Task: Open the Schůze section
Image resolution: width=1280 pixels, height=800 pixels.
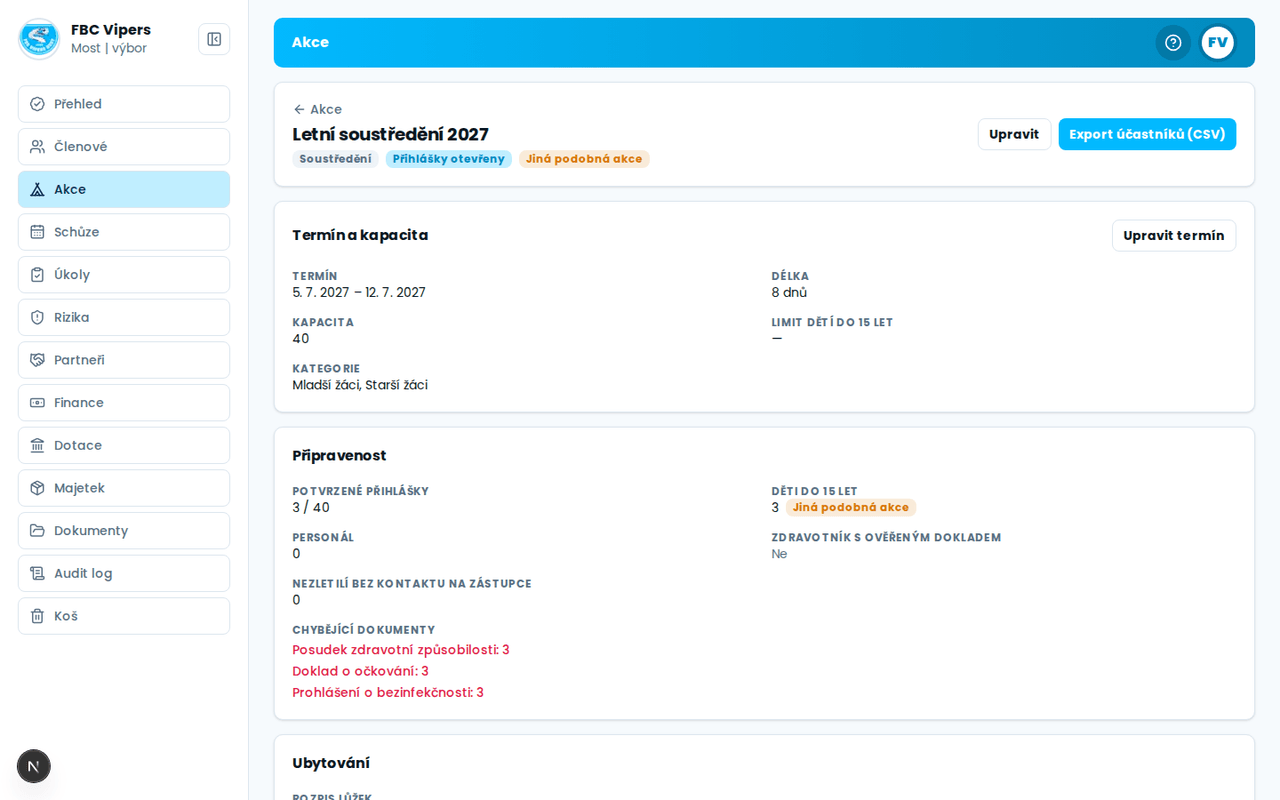Action: [x=124, y=232]
